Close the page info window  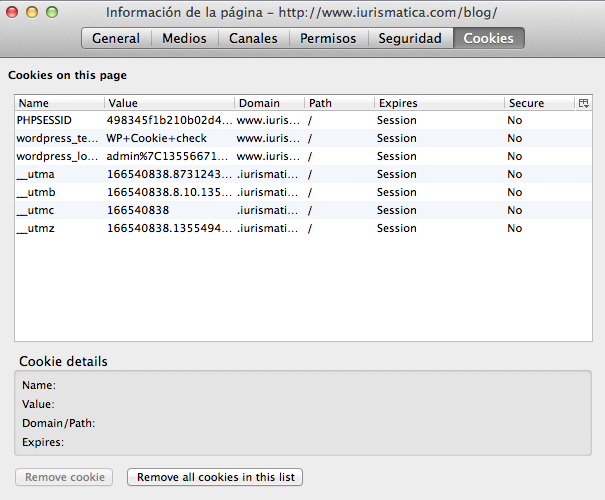[x=14, y=12]
